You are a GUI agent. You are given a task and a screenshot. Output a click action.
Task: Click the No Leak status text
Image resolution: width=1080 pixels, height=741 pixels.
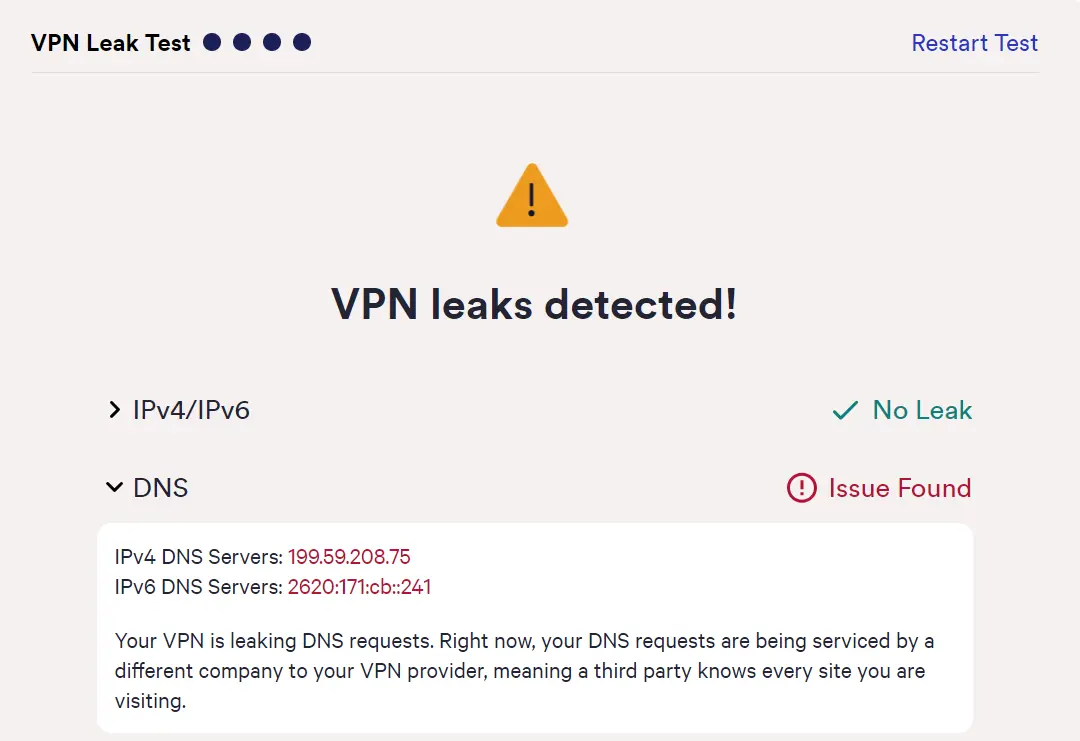pyautogui.click(x=921, y=409)
